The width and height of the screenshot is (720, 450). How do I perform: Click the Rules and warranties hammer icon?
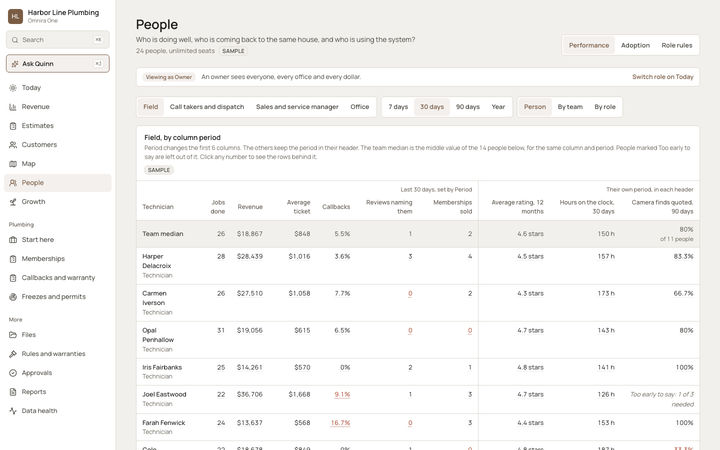(x=13, y=354)
